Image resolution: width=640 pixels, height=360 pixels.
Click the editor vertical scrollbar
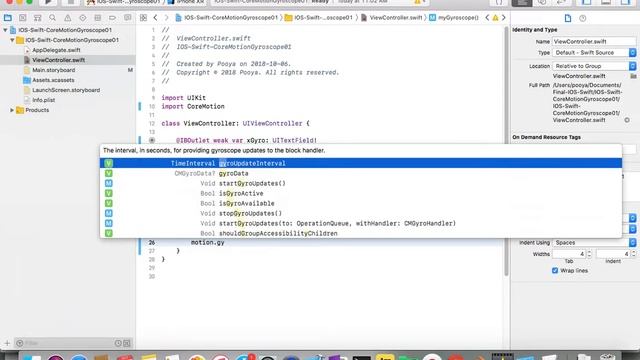click(507, 151)
